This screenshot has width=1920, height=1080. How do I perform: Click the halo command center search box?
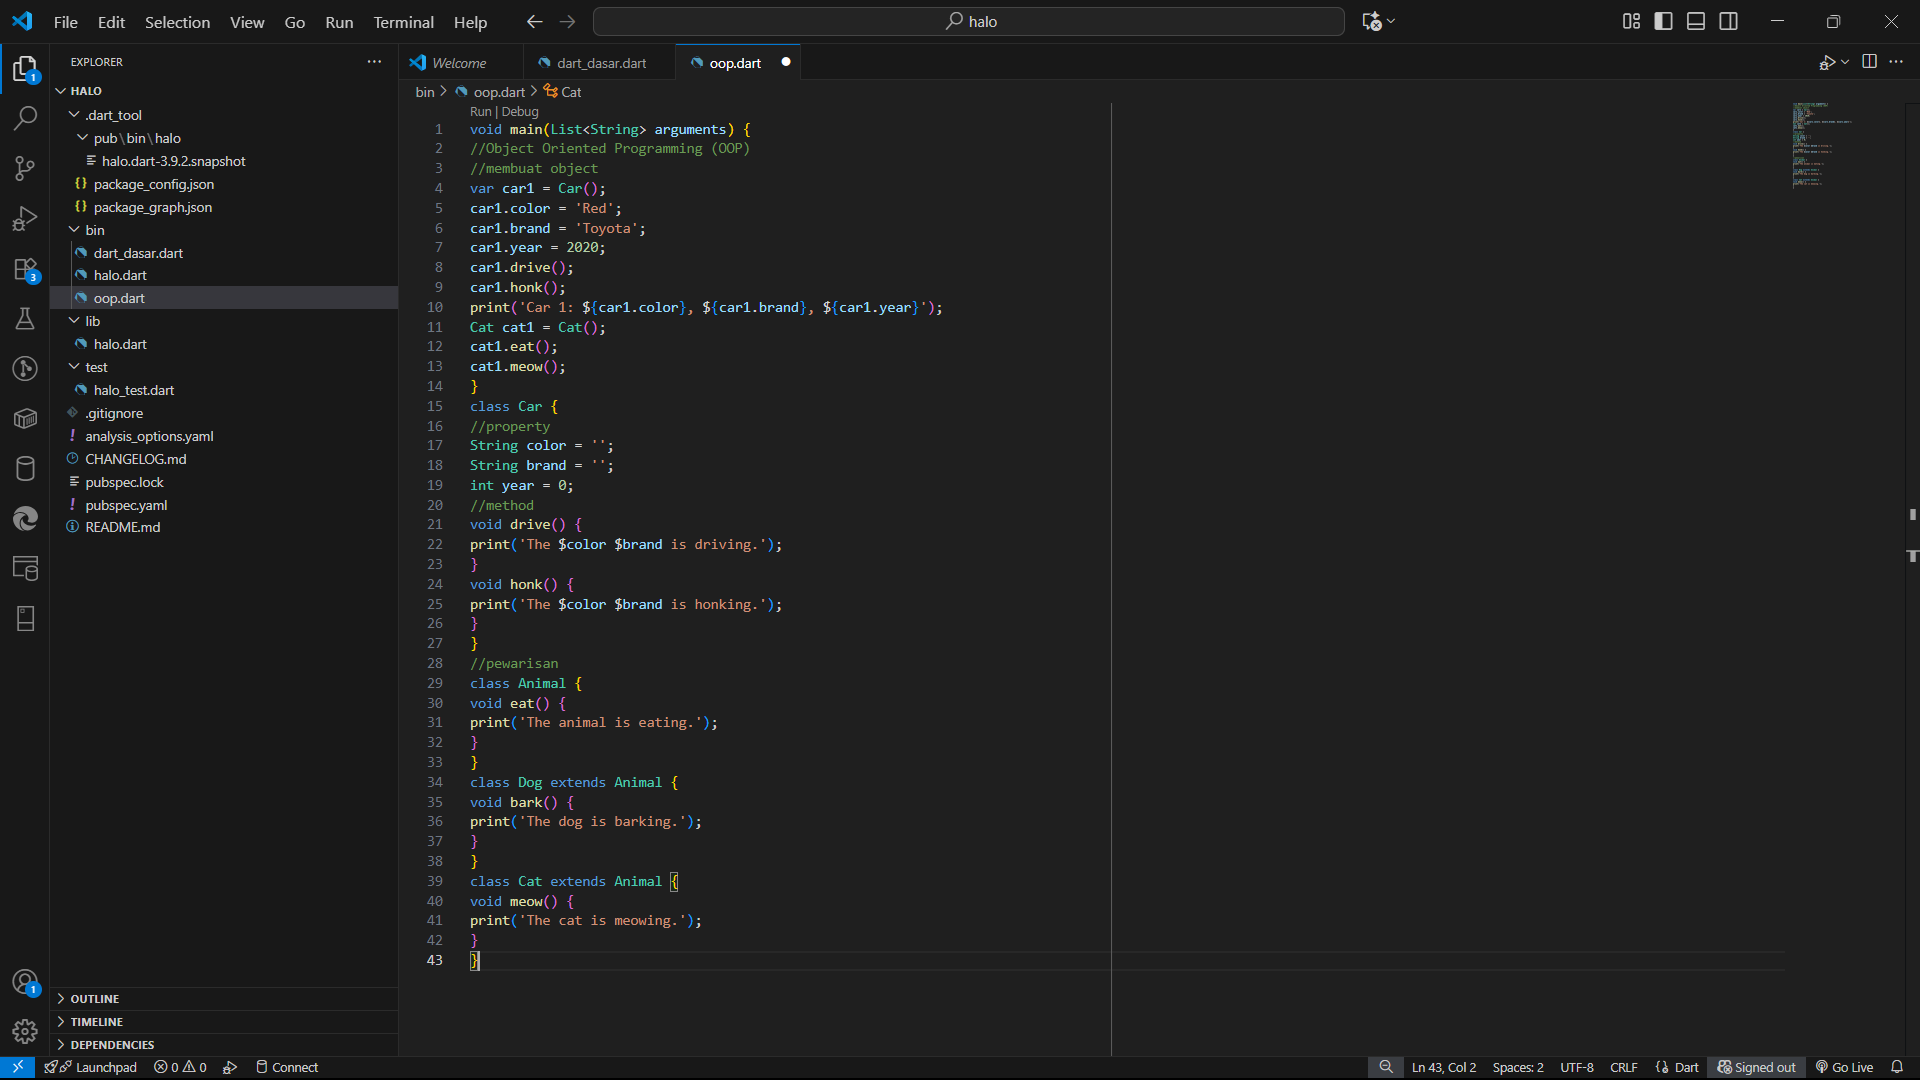[x=968, y=21]
